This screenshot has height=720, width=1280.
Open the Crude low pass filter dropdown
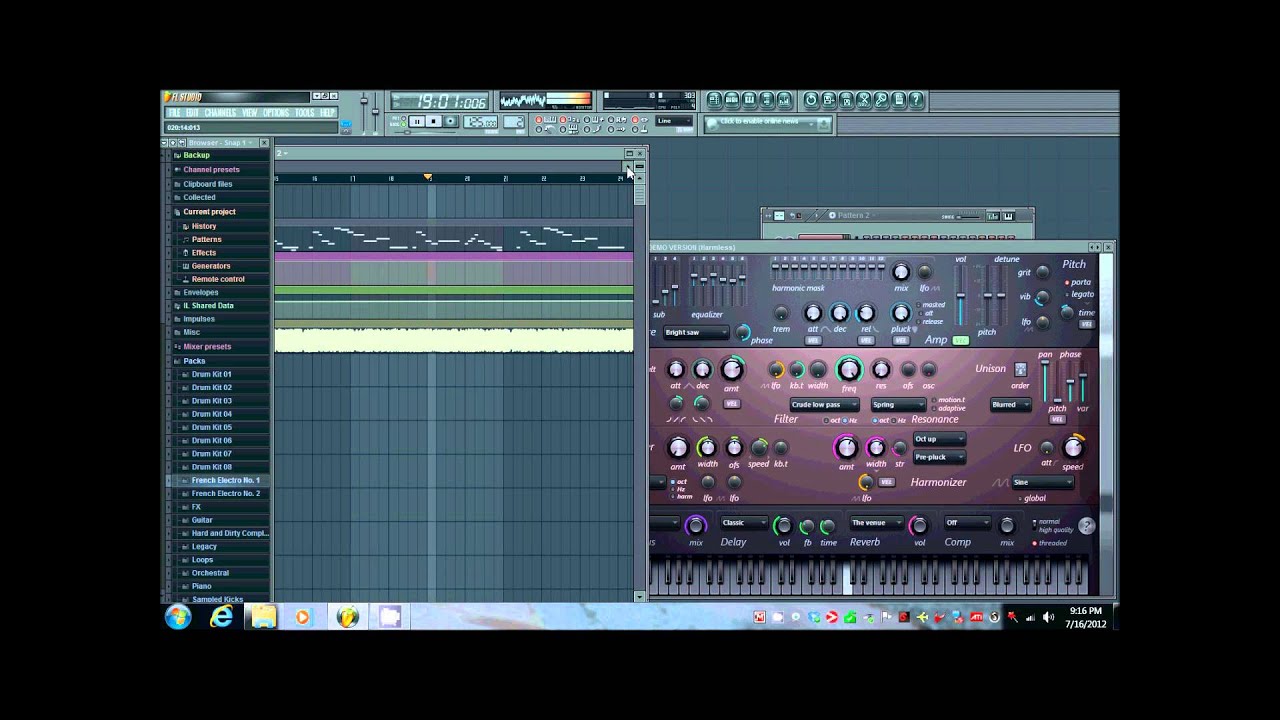825,405
